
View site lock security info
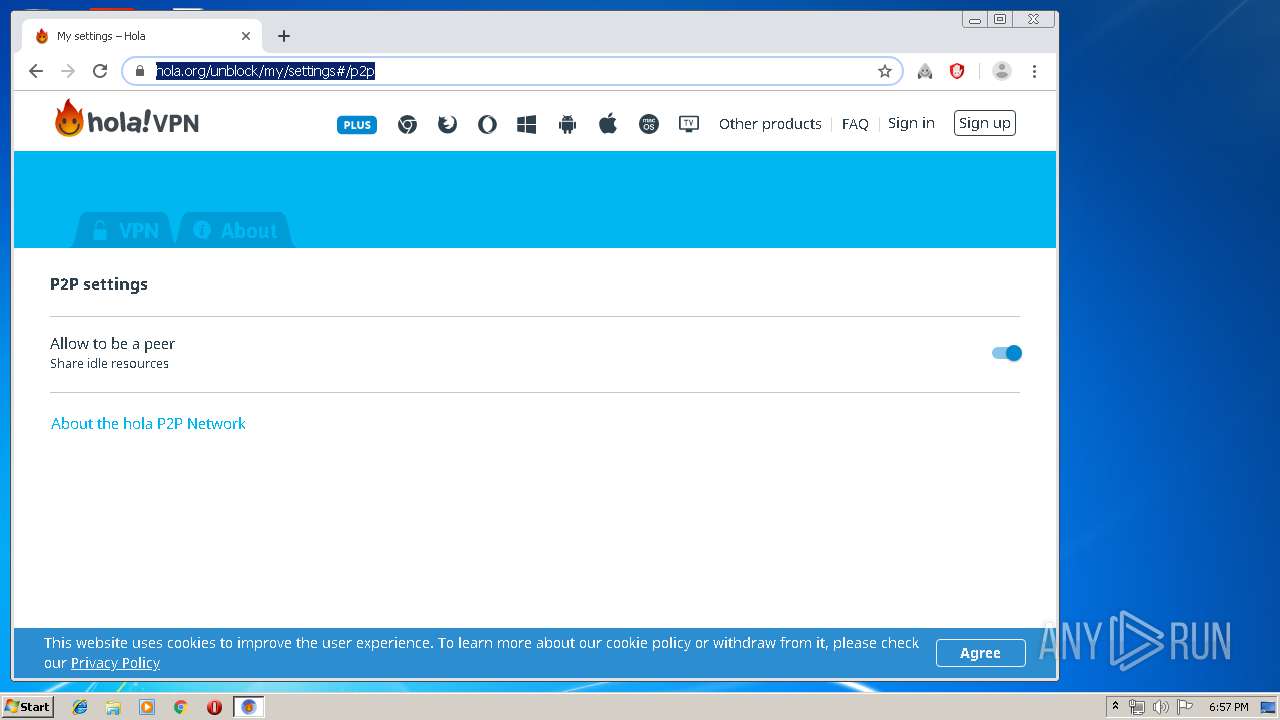pyautogui.click(x=140, y=71)
